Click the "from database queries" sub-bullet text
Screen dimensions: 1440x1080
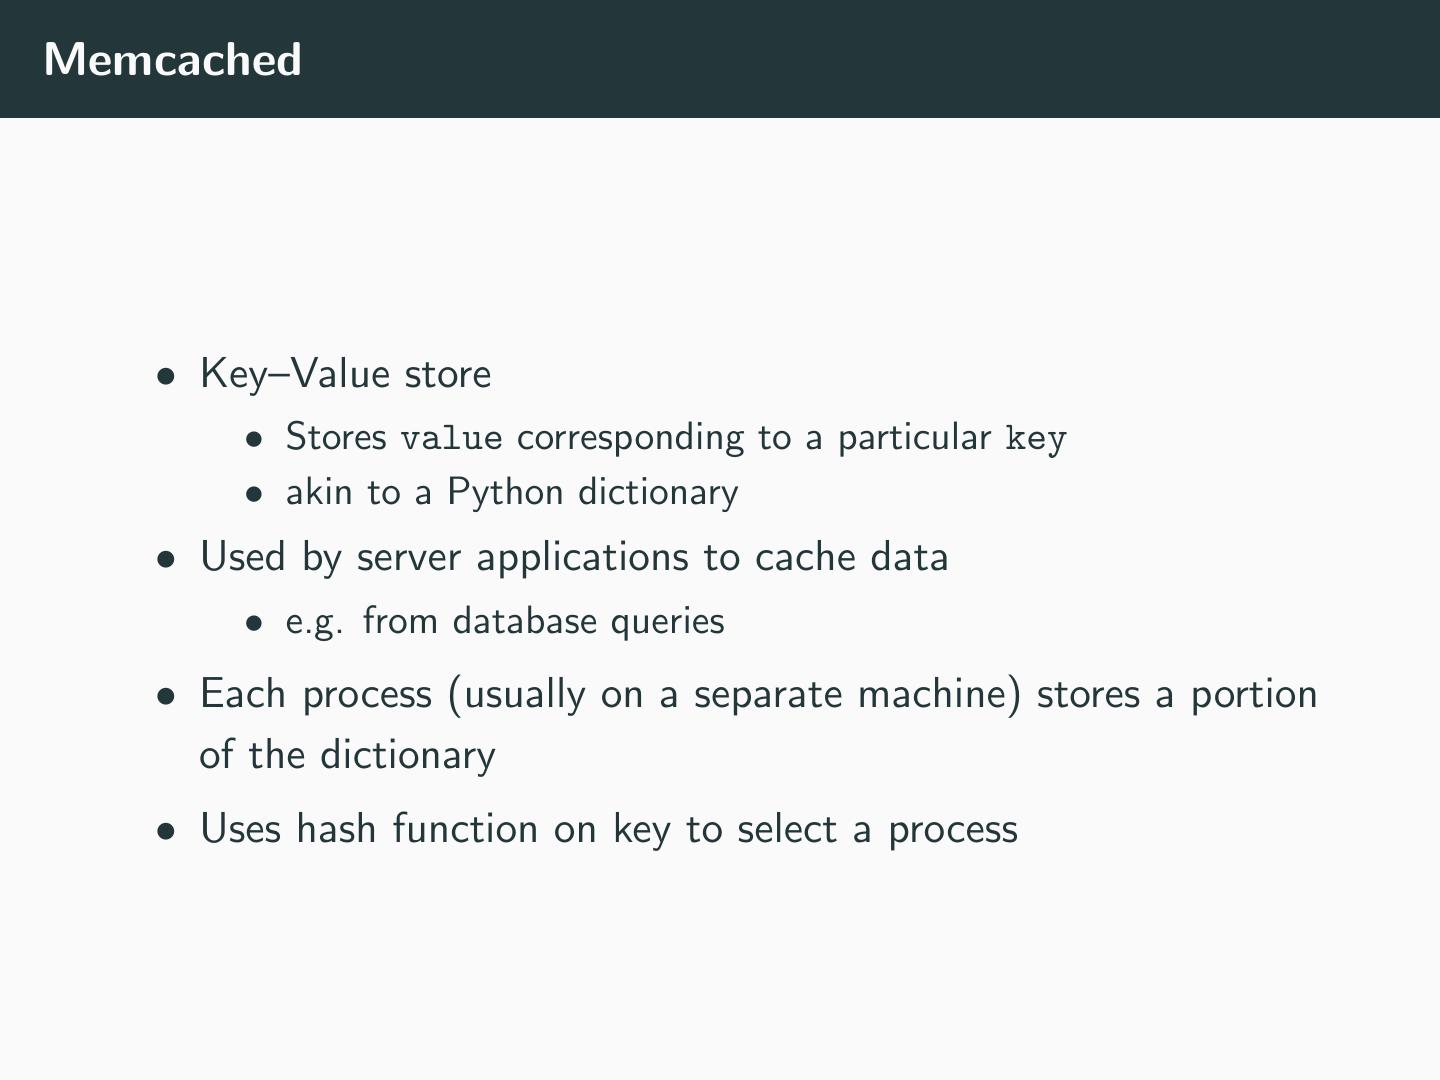pos(543,621)
